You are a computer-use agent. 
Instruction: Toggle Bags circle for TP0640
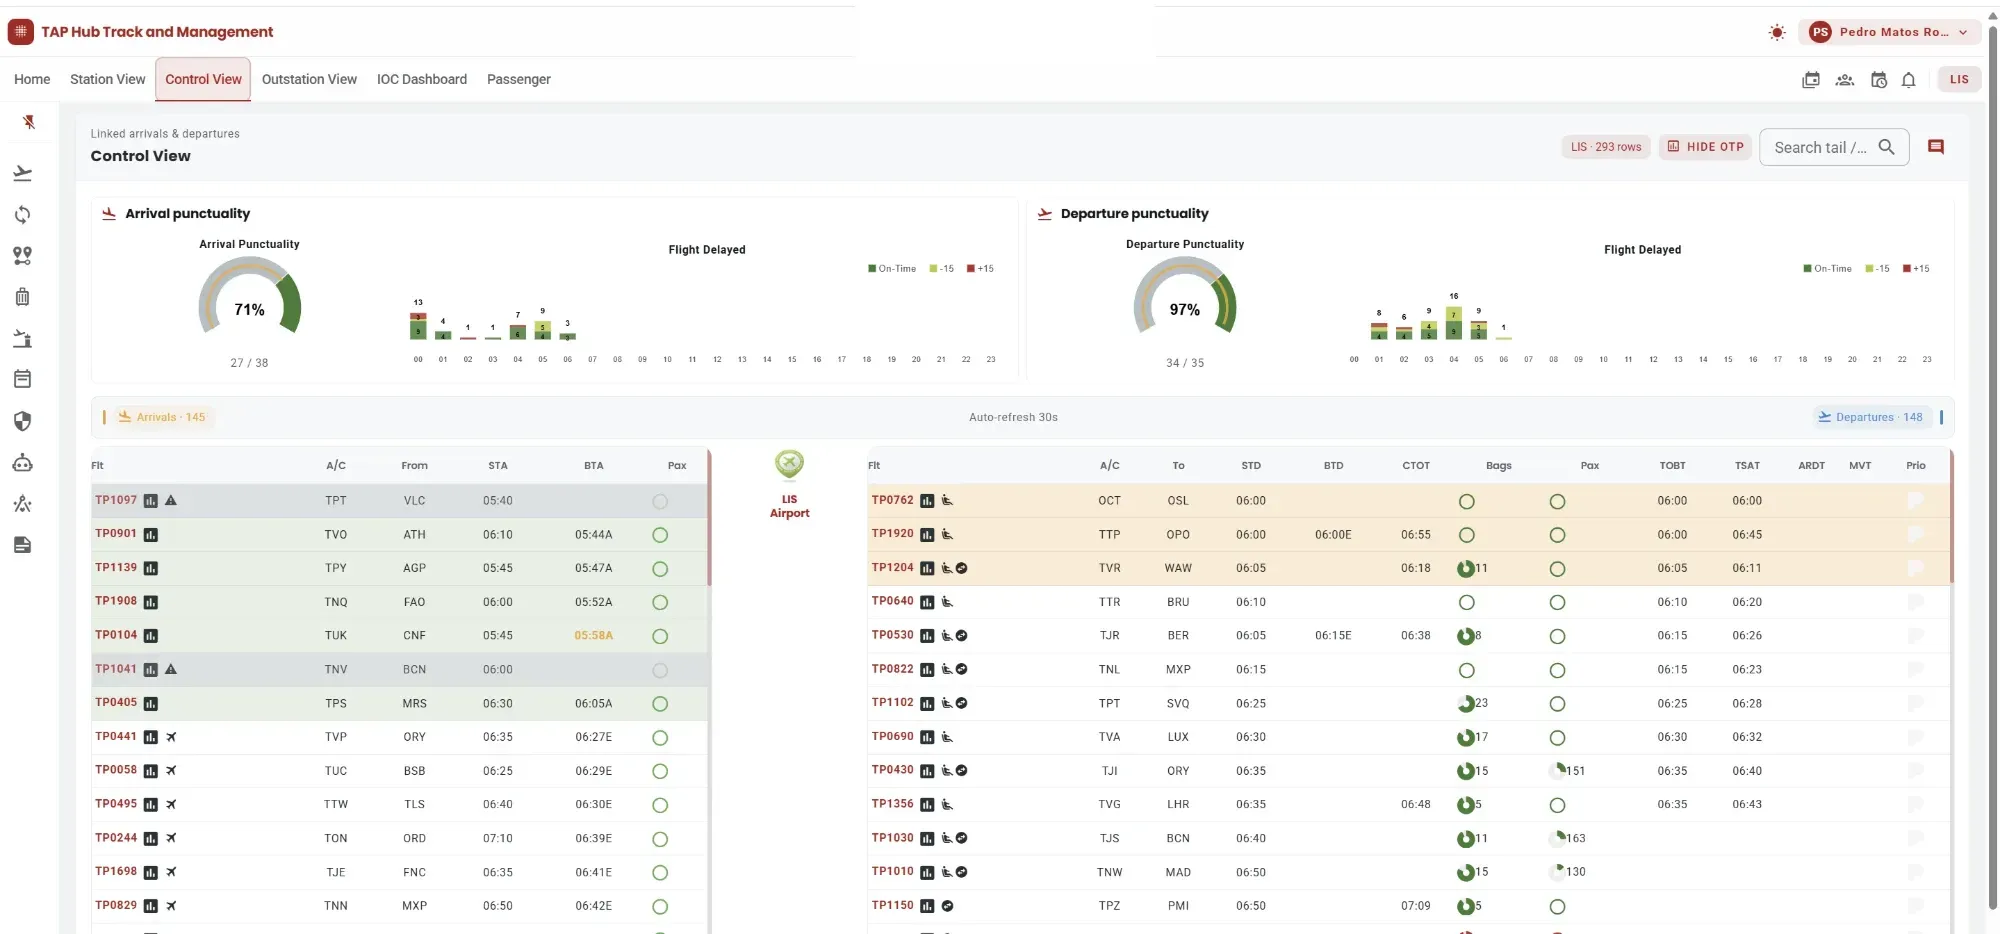pos(1467,602)
